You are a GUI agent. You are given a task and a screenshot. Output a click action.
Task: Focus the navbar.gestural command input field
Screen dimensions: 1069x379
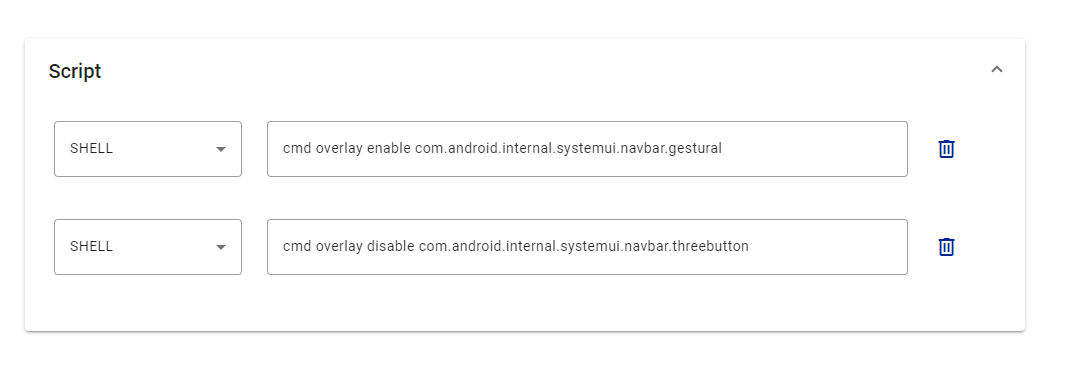click(587, 149)
